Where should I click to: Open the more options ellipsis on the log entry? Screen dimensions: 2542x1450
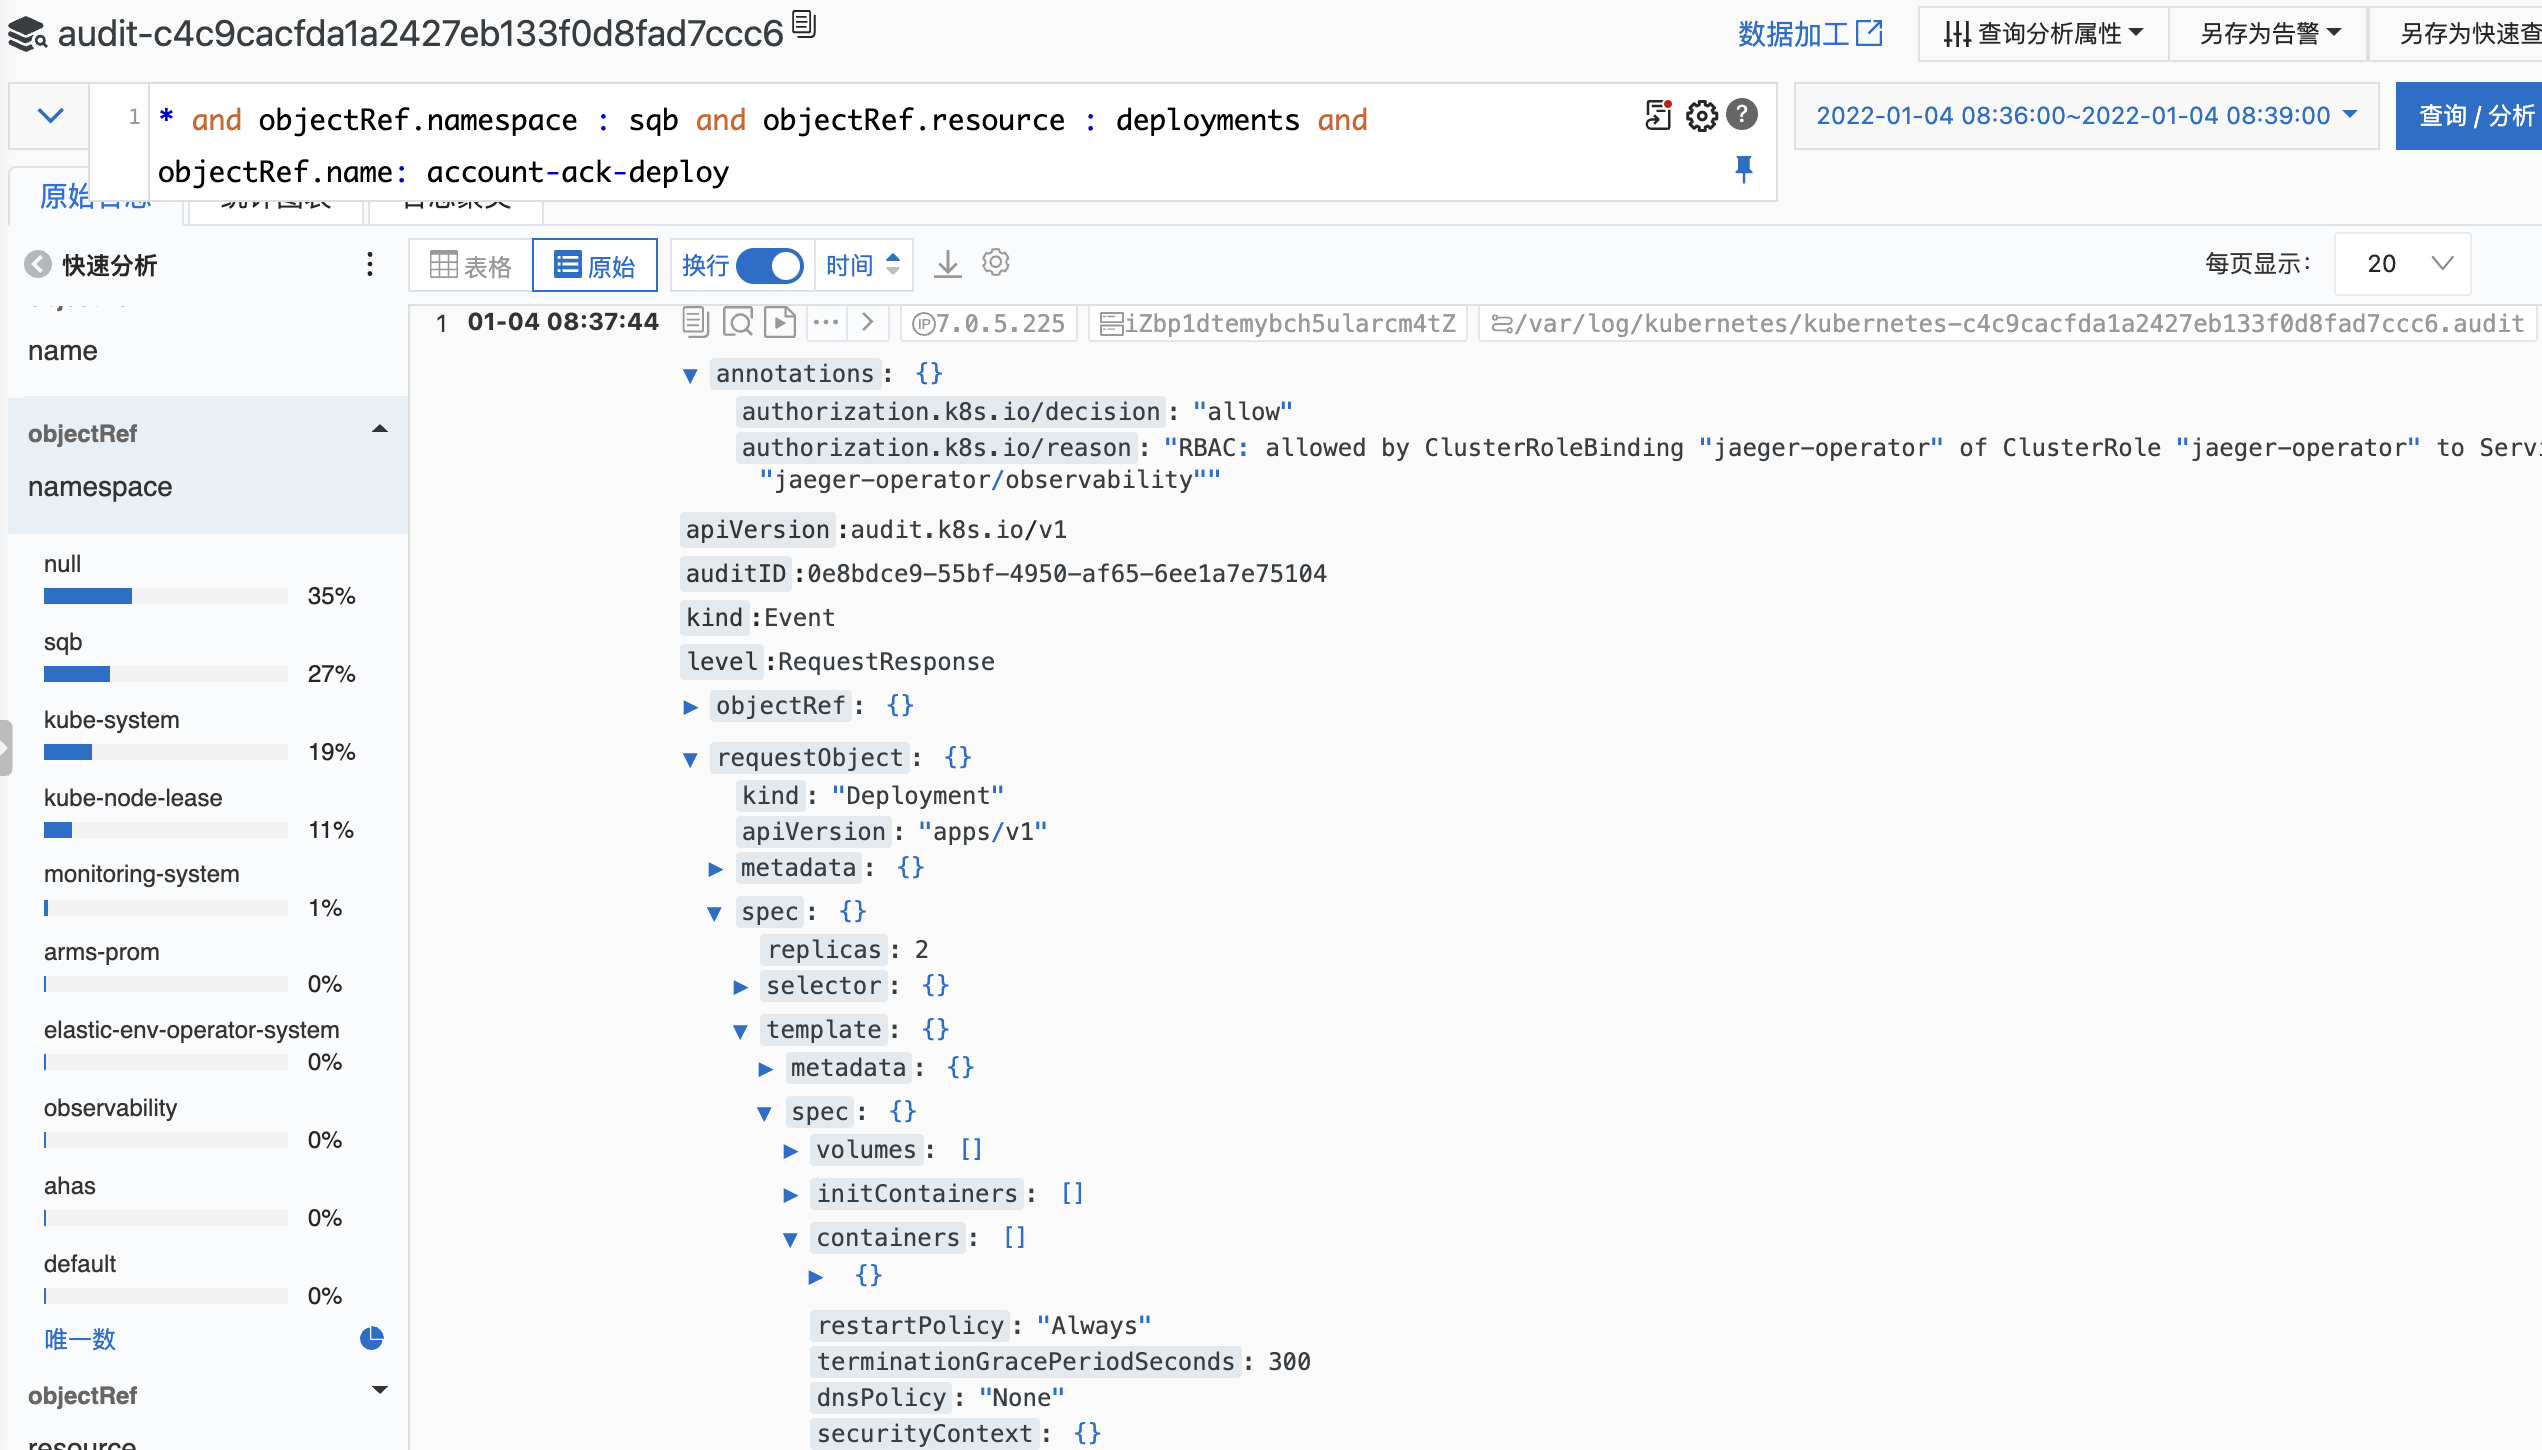coord(824,322)
